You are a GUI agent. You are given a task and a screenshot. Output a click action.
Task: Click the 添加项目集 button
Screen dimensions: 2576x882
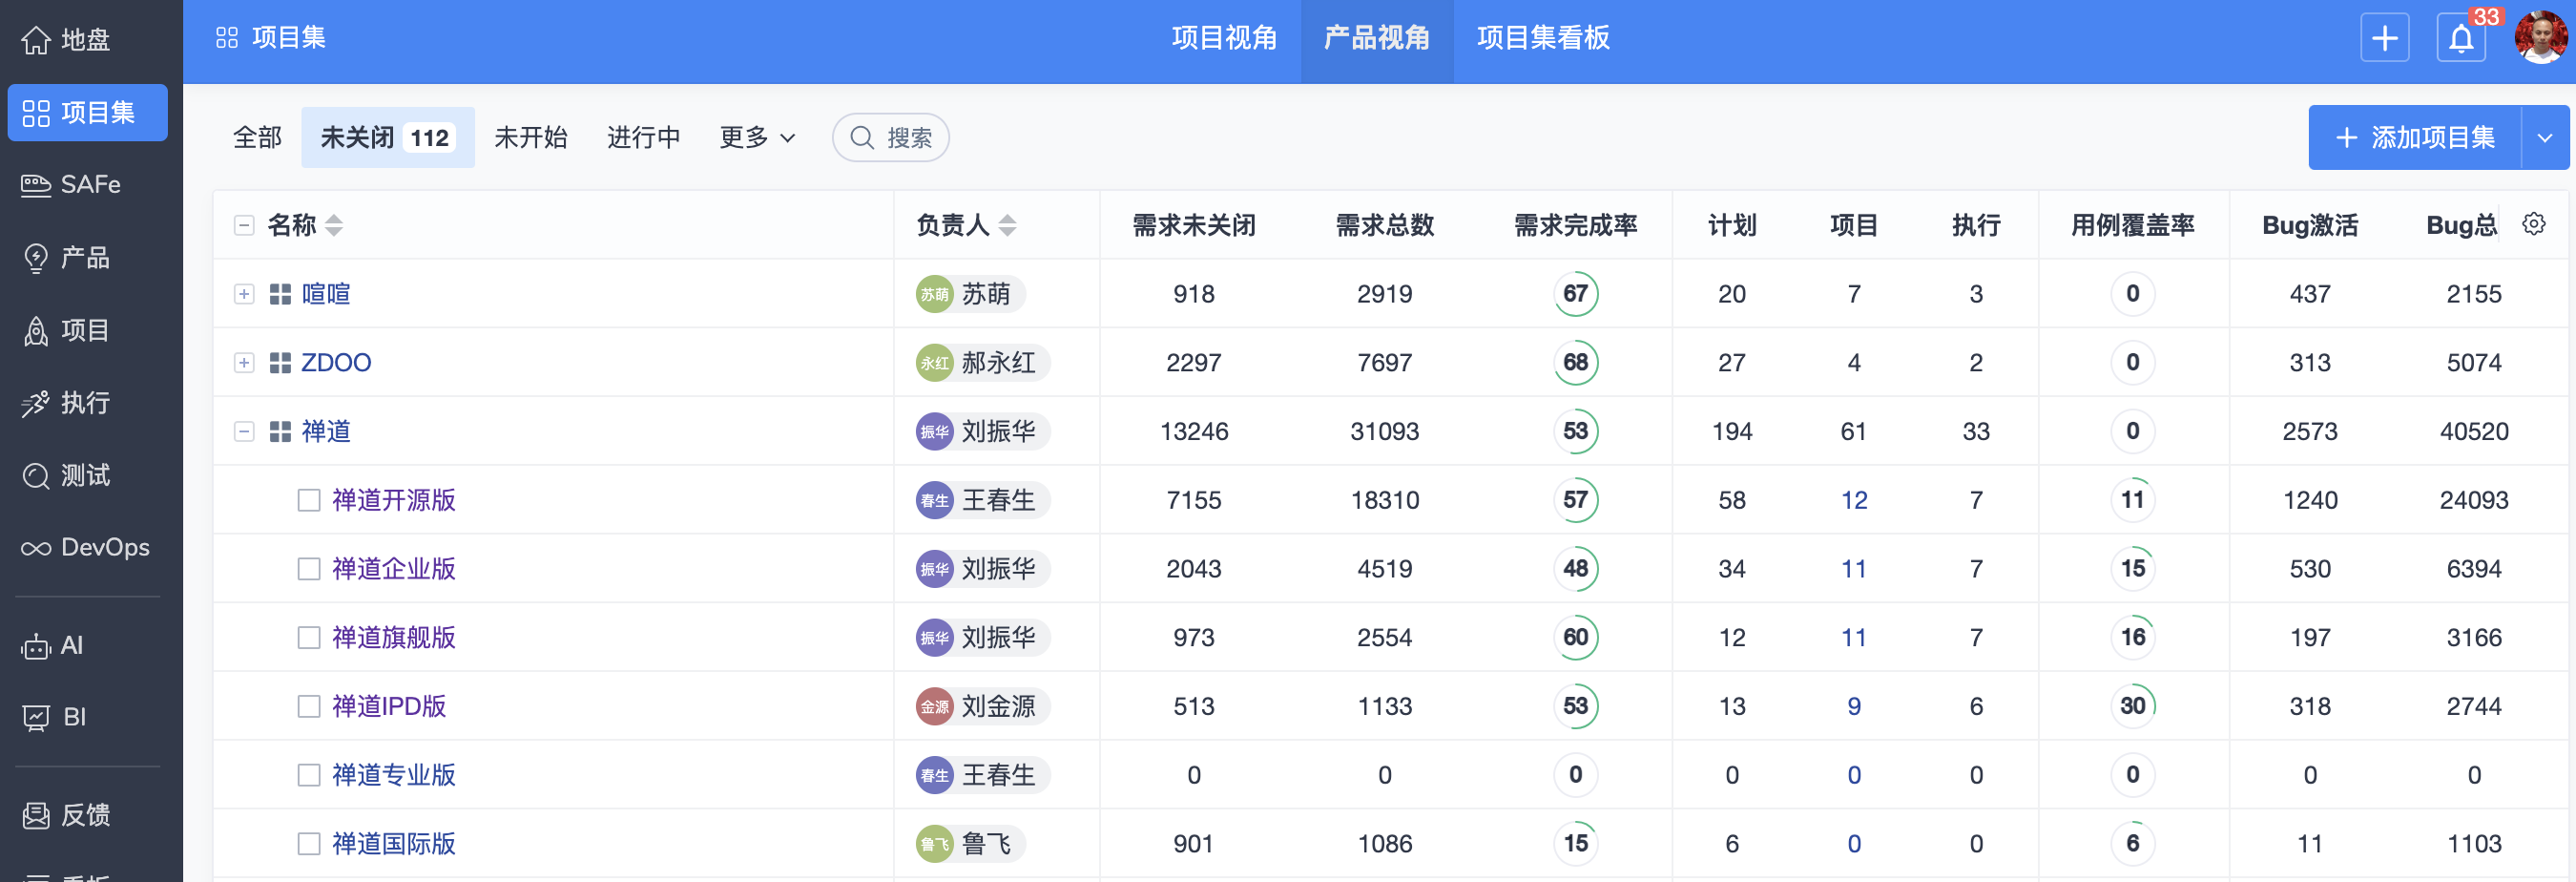2414,138
